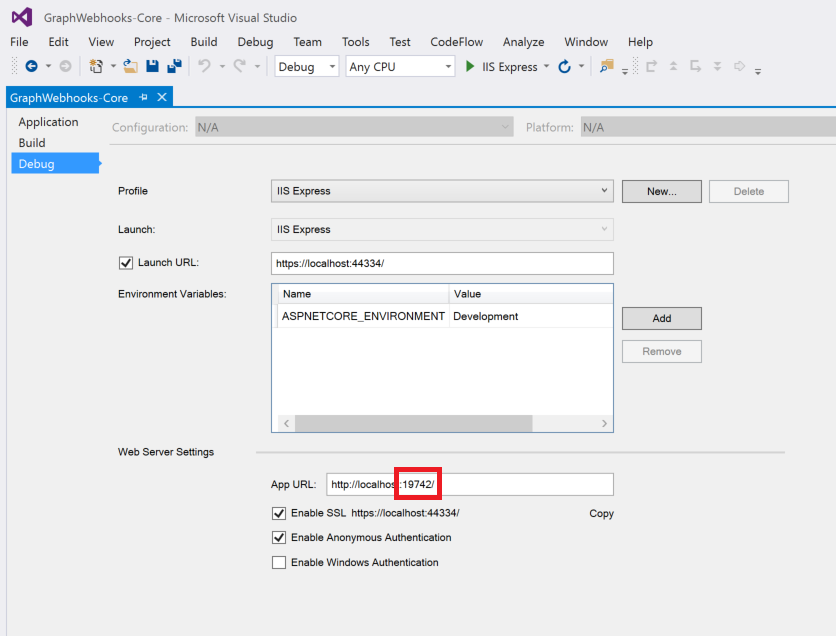The width and height of the screenshot is (836, 636).
Task: Click the scrollbar right arrow in variables list
Action: 604,423
